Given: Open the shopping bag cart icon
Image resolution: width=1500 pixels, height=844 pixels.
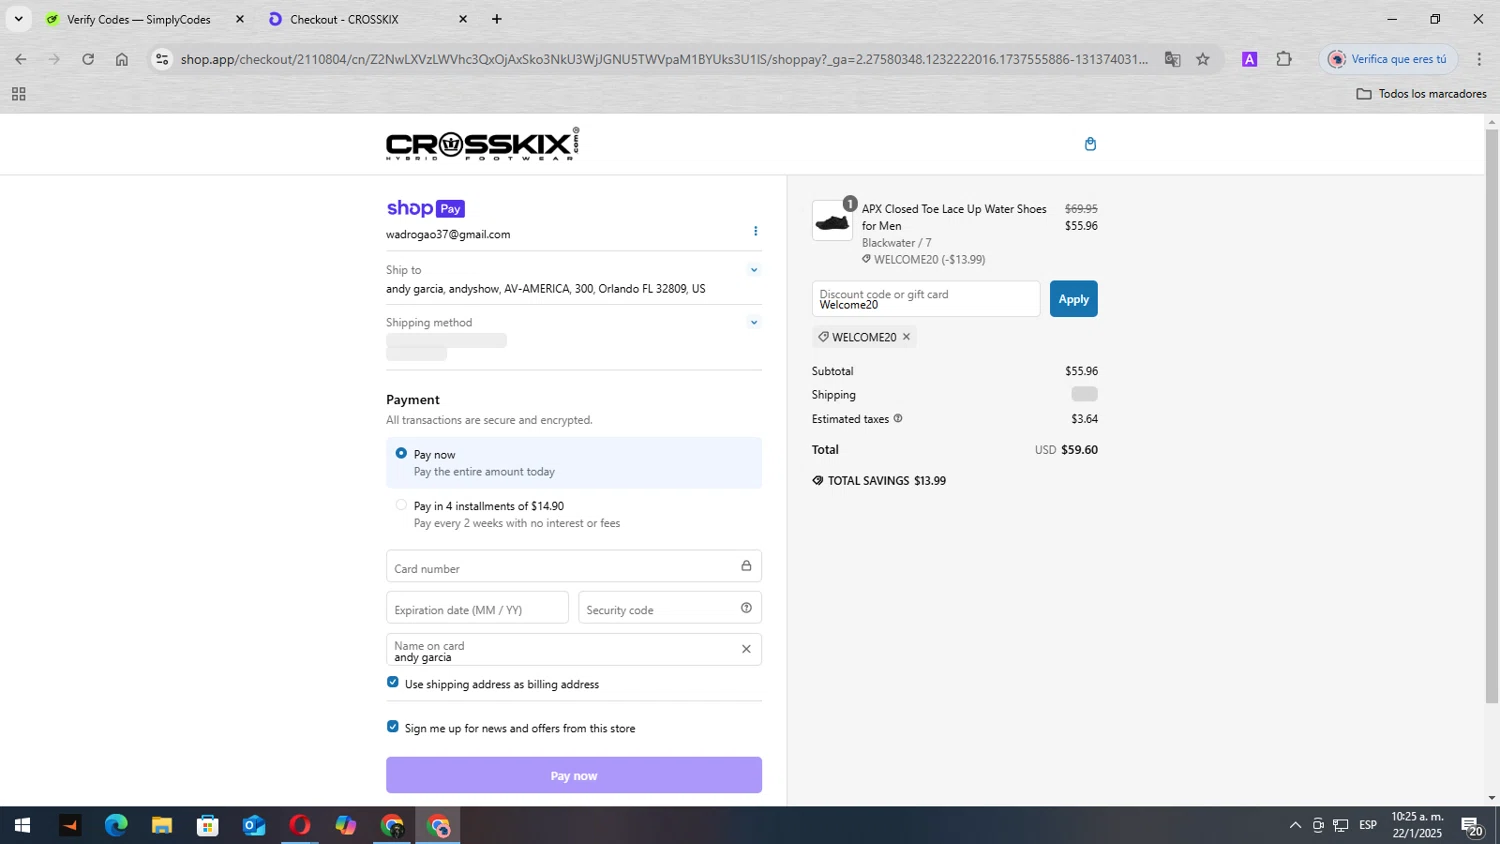Looking at the screenshot, I should coord(1090,144).
